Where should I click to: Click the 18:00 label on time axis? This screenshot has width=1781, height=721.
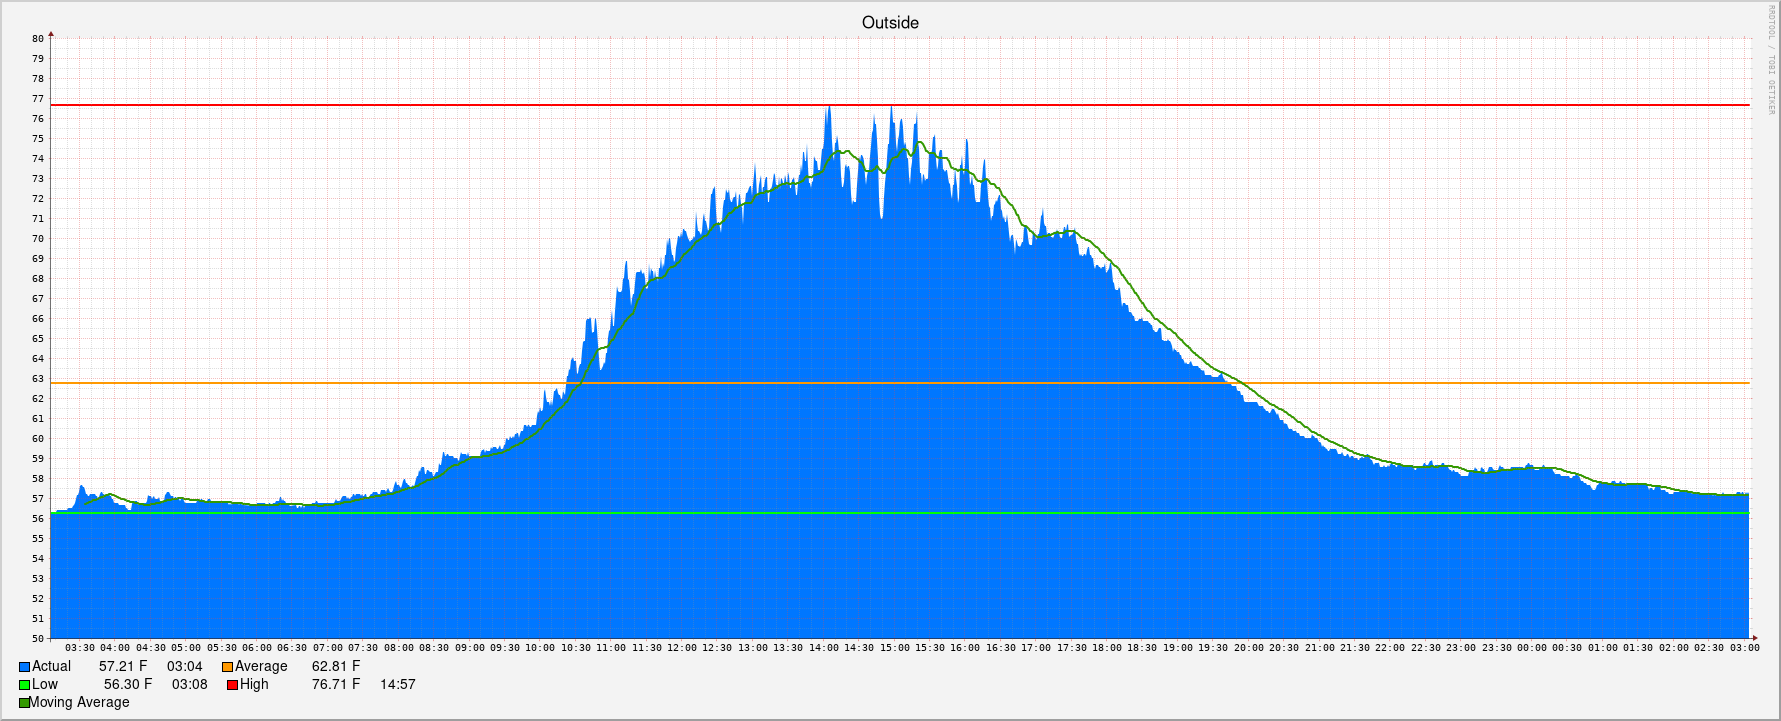point(1107,648)
